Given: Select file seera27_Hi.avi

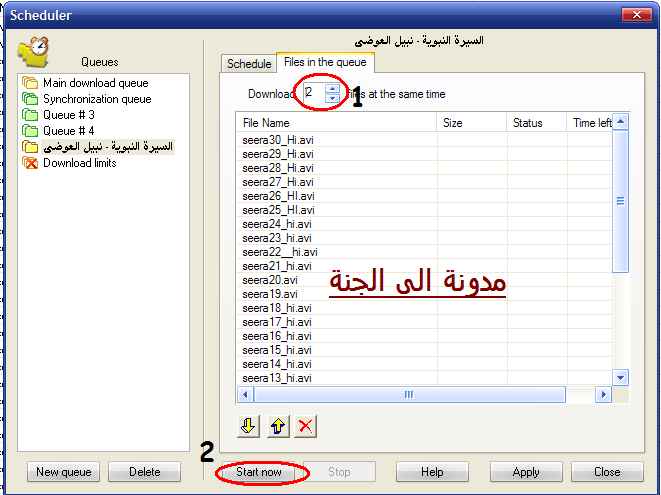Looking at the screenshot, I should (278, 182).
